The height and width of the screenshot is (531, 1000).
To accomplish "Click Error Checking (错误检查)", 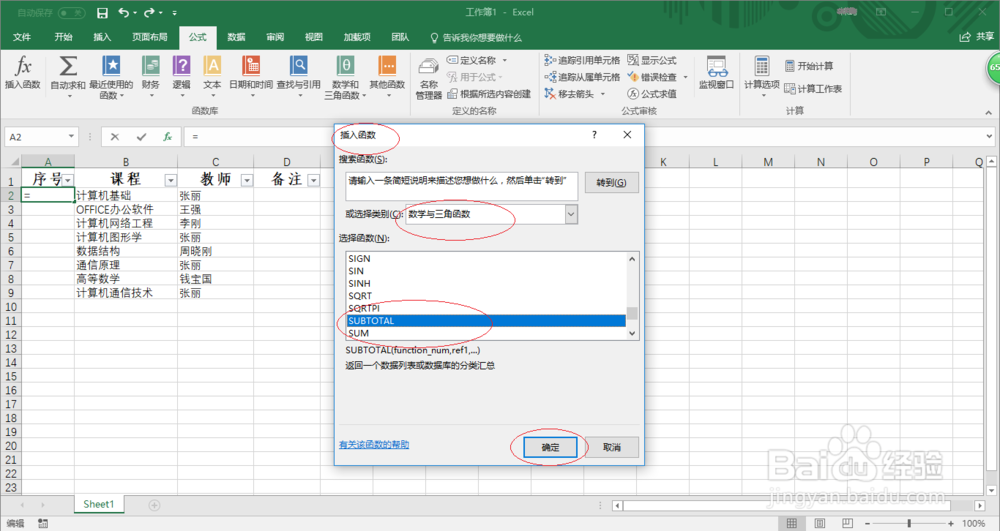I will click(652, 76).
